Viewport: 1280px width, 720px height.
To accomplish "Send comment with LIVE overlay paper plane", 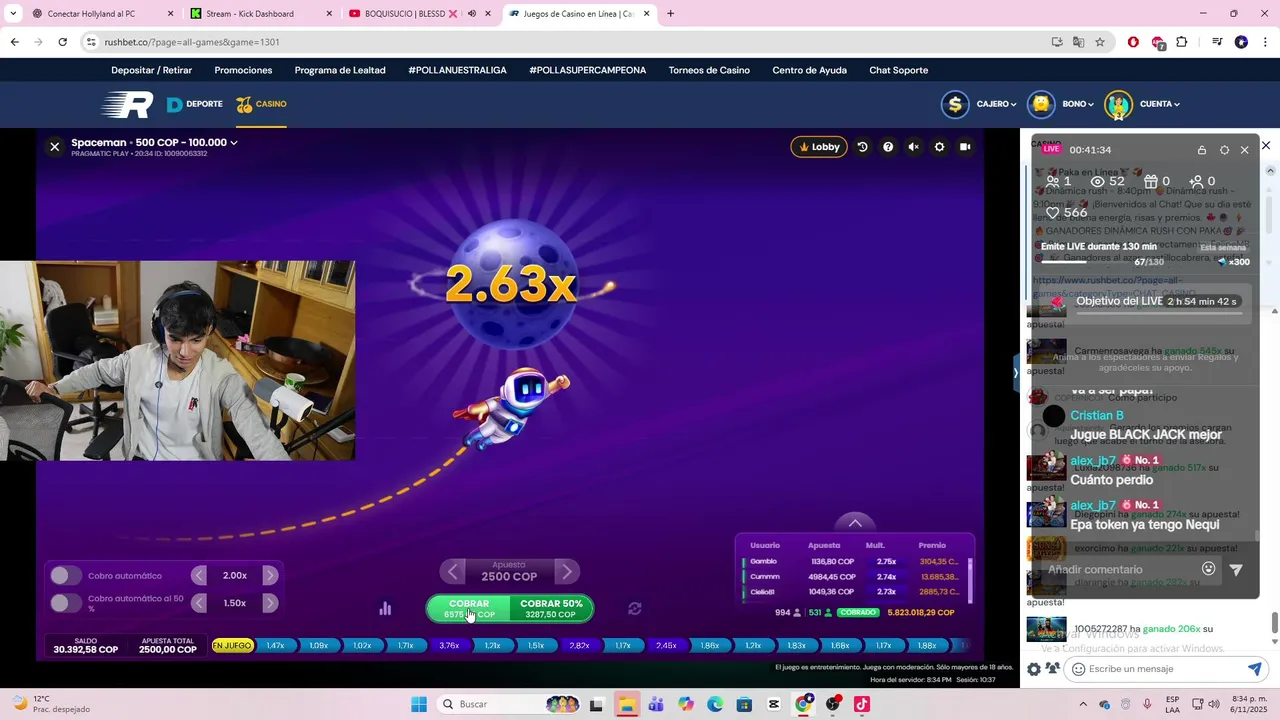I will tap(1236, 570).
